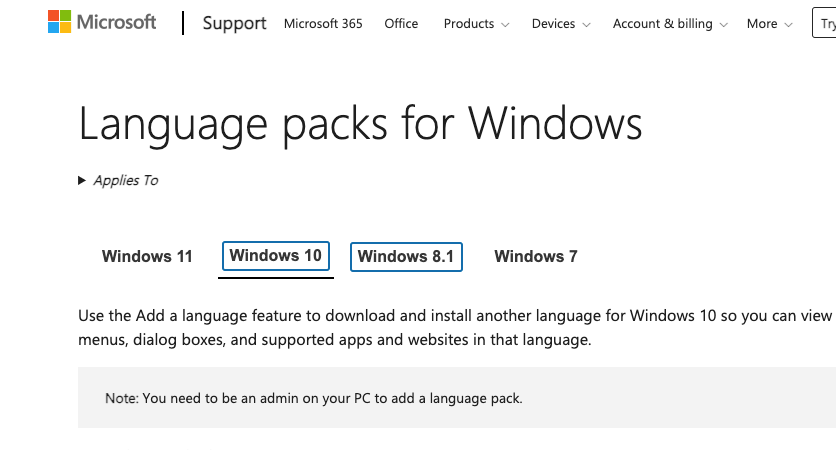Image resolution: width=836 pixels, height=450 pixels.
Task: Click the Language packs for Windows heading
Action: (360, 123)
